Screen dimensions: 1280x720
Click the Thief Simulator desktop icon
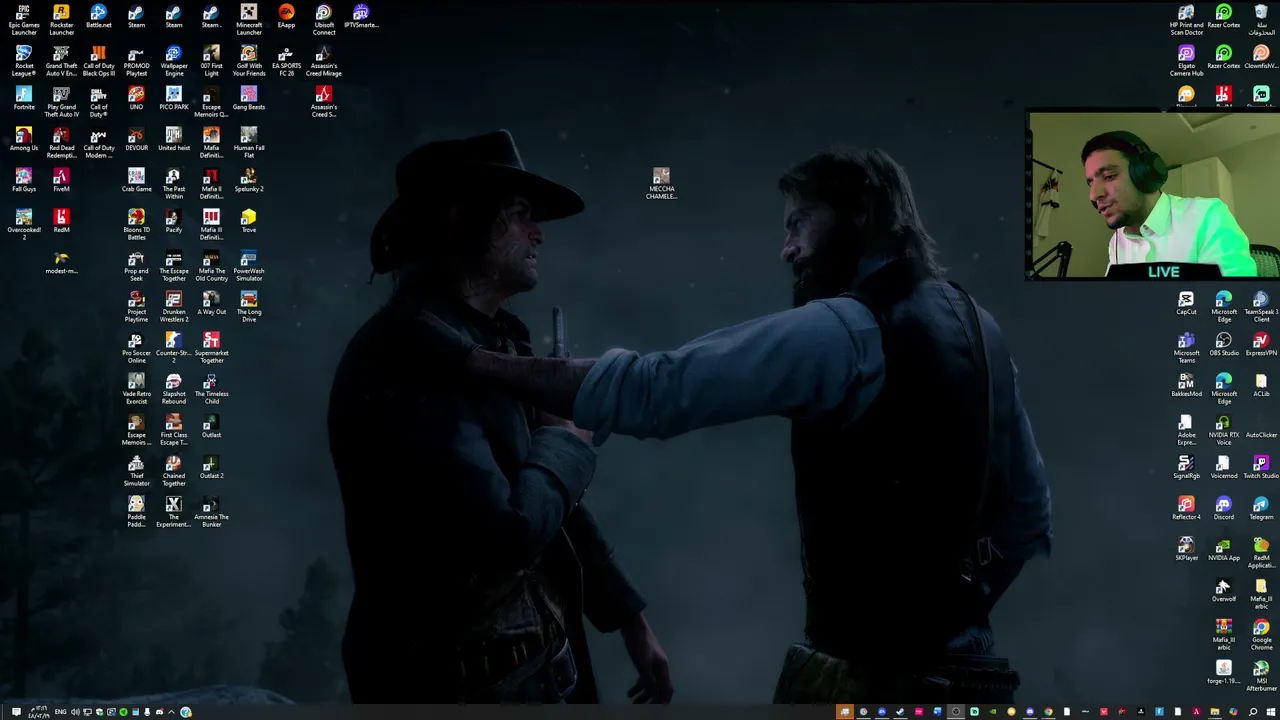pos(136,471)
